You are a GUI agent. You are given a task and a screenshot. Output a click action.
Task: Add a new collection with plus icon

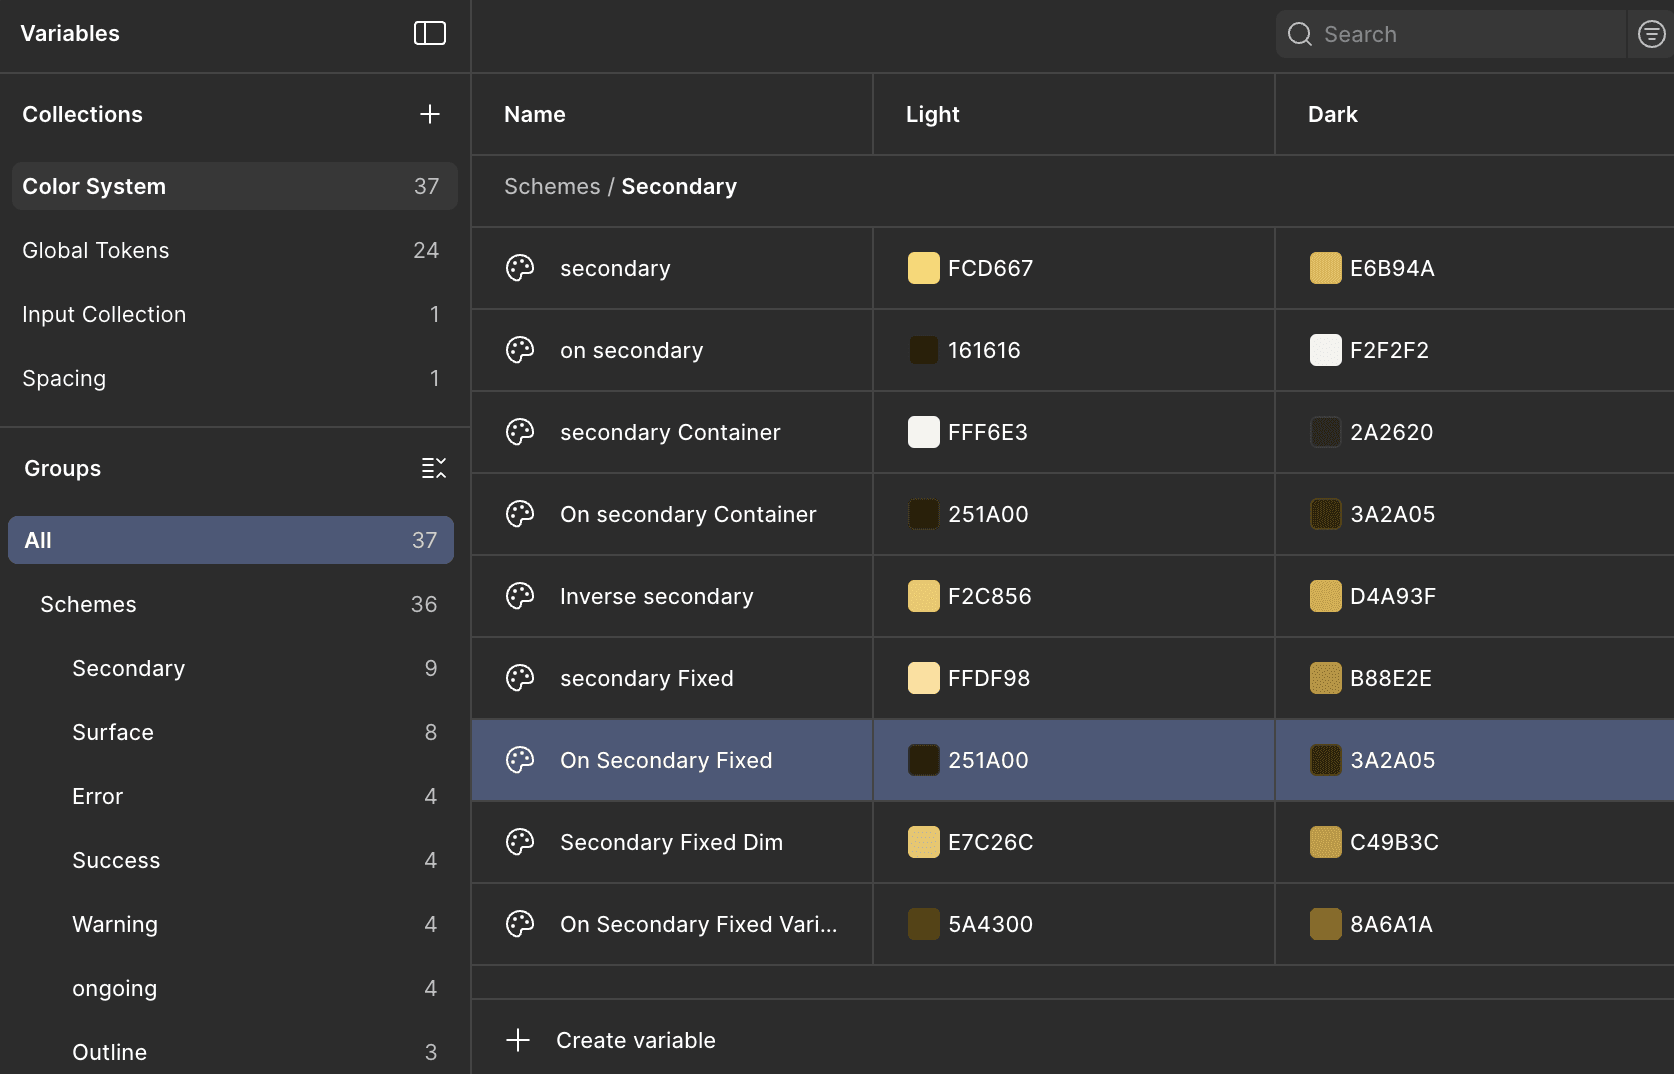coord(430,114)
